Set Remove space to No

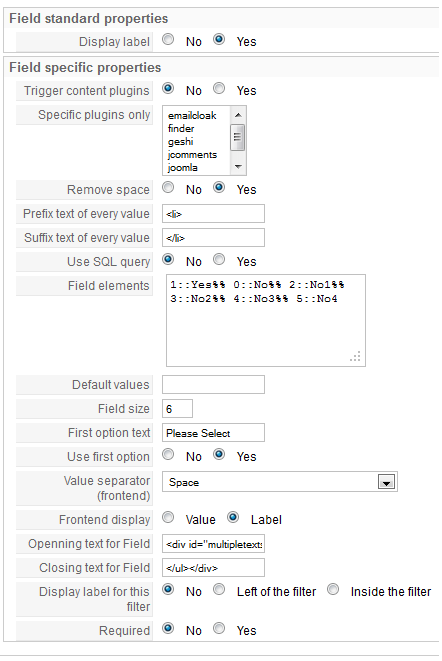[168, 188]
